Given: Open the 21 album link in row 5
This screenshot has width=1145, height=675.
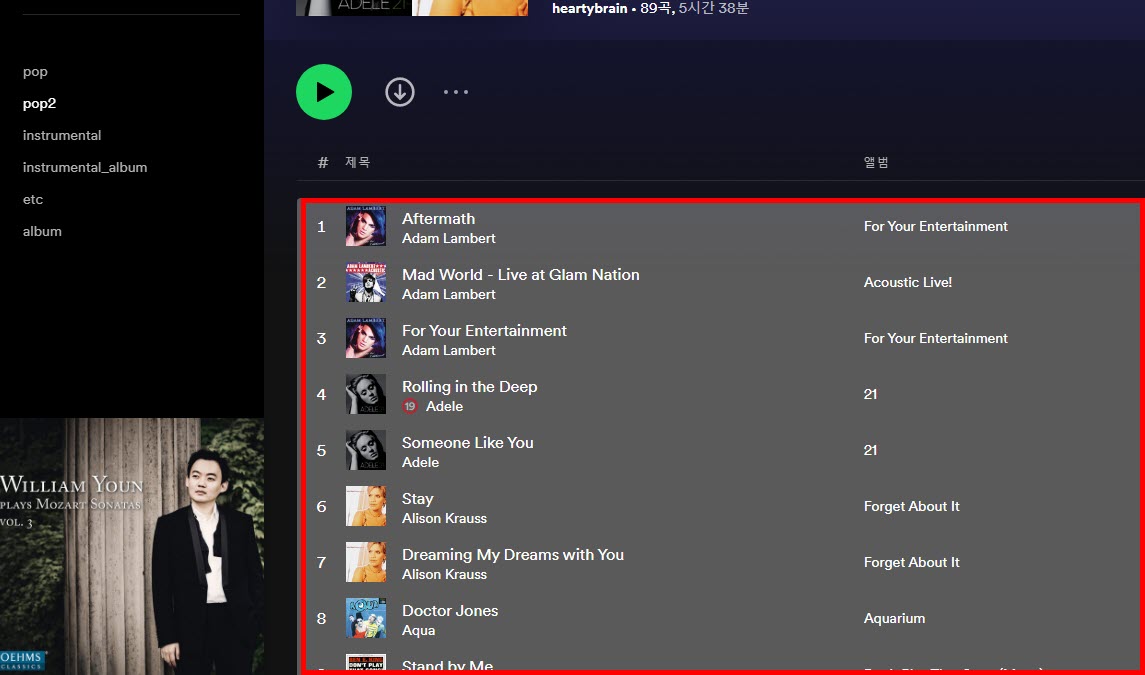Looking at the screenshot, I should pos(870,451).
